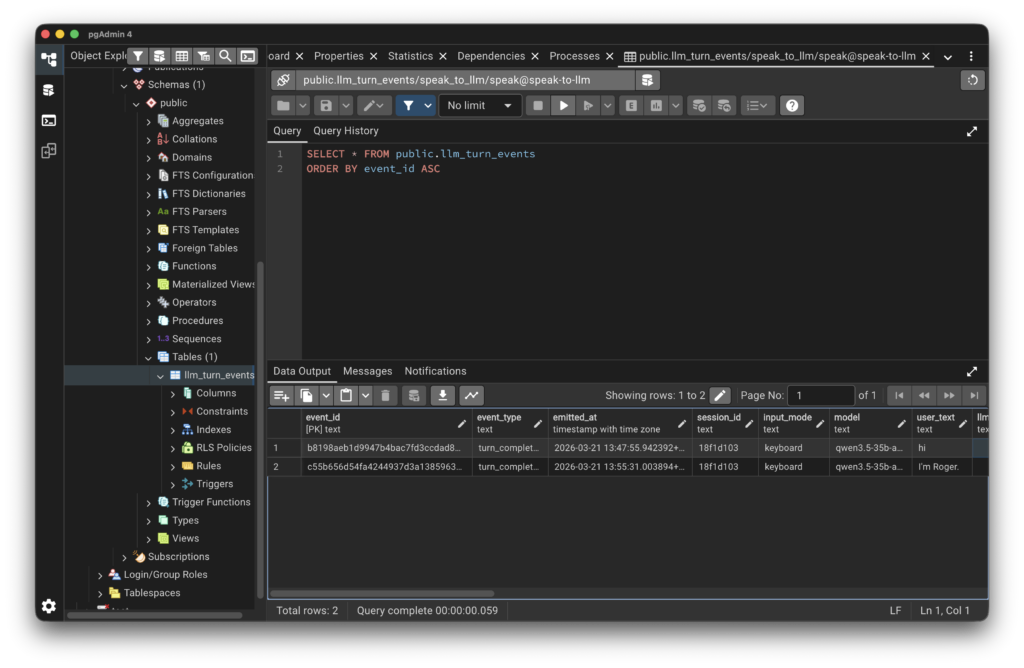
Task: Open PSQL Tool from left sidebar
Action: 48,121
